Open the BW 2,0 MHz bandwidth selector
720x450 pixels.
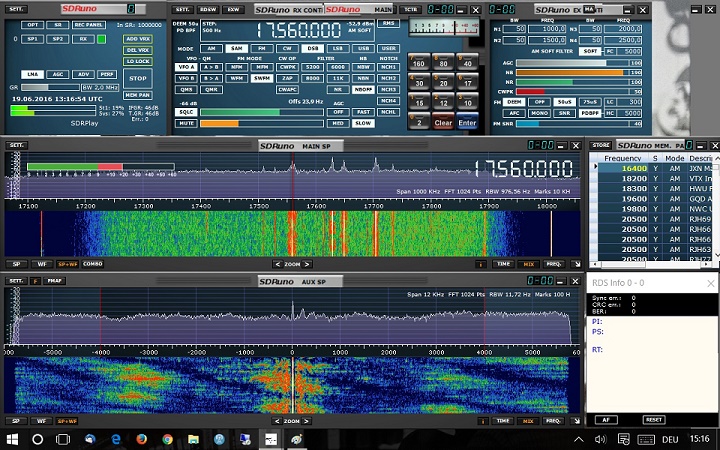coord(100,87)
